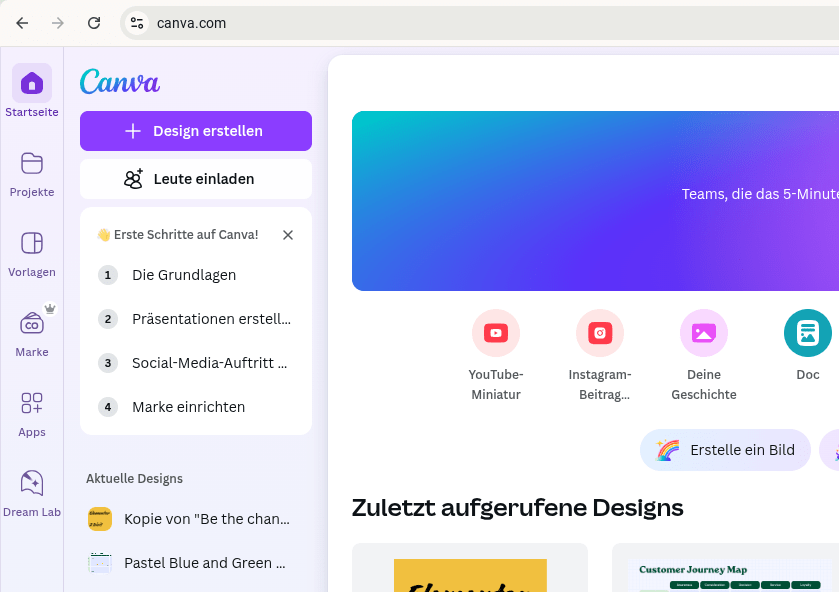Create a YouTube-Miniatur design
Viewport: 839px width, 592px height.
click(x=496, y=333)
